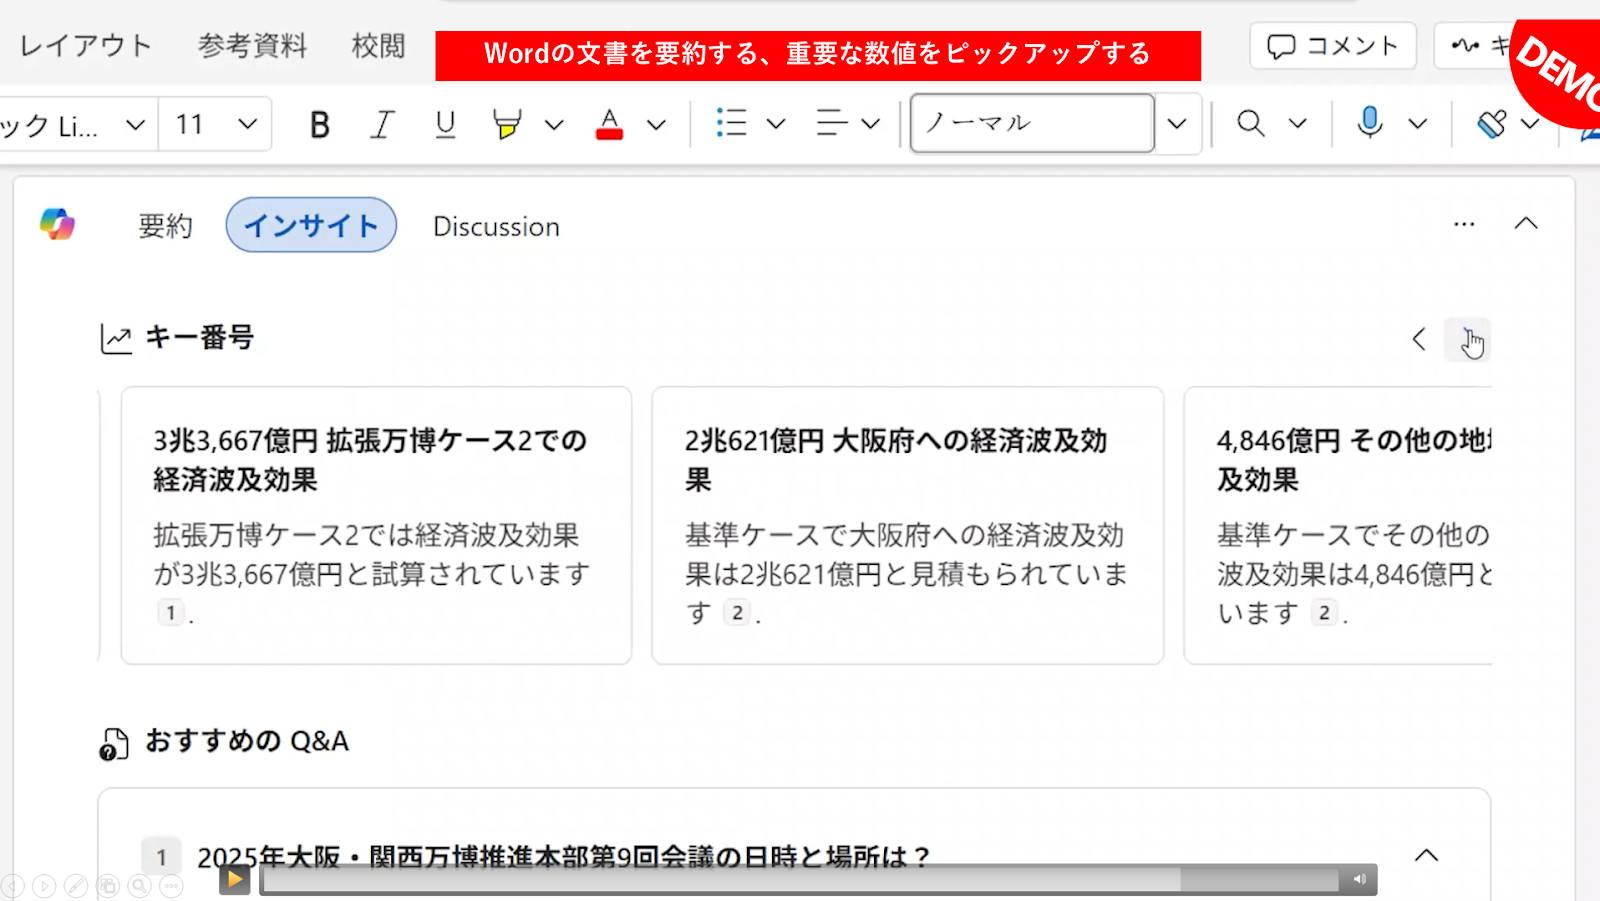Click the paragraph alignment icon

pyautogui.click(x=831, y=123)
